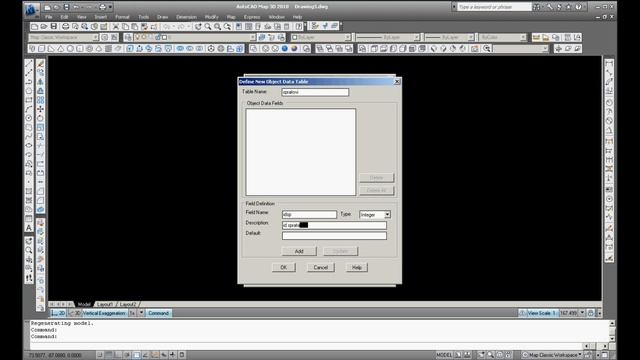640x360 pixels.
Task: Toggle Object Snap in status bar
Action: pos(136,355)
